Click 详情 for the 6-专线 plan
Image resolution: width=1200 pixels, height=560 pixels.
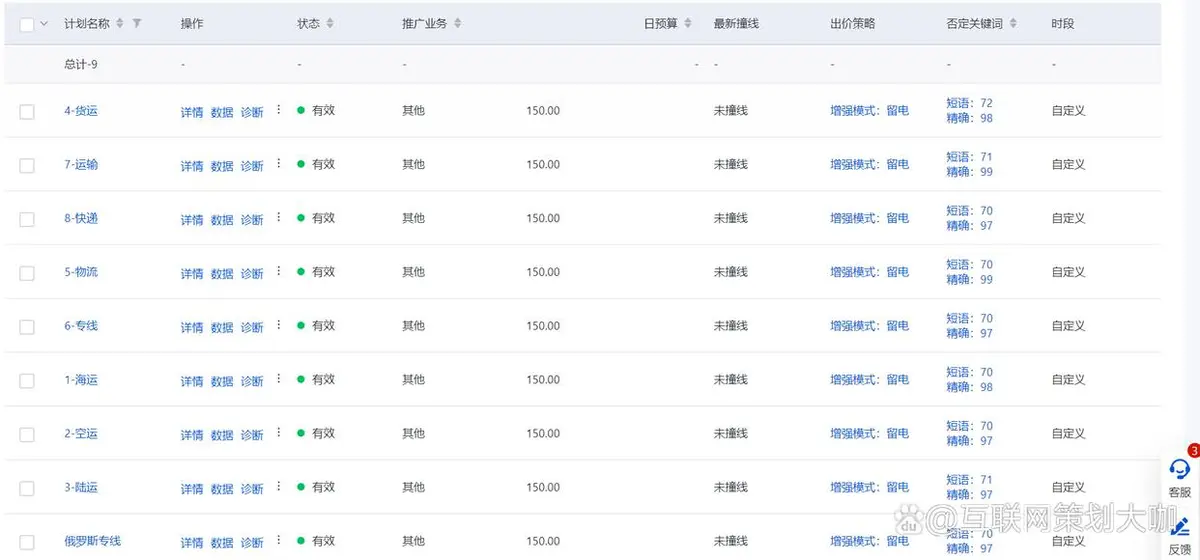tap(192, 327)
